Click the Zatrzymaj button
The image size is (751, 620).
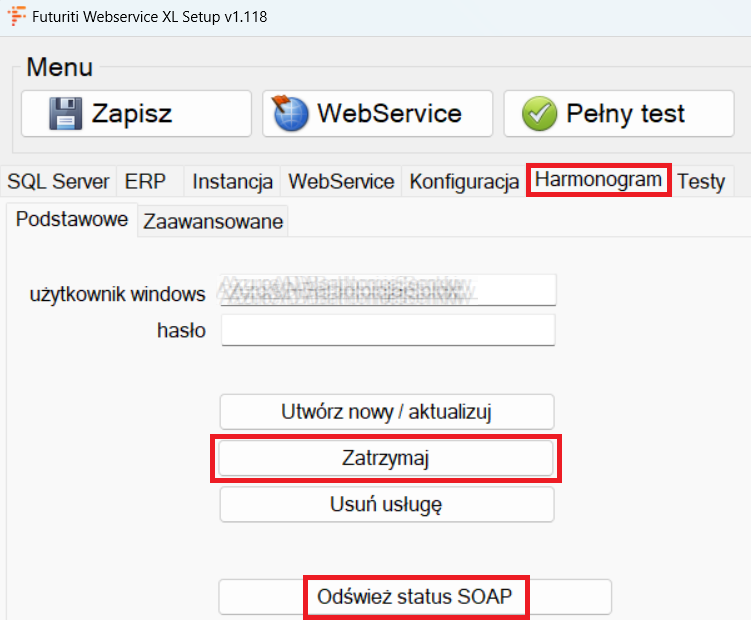point(386,458)
